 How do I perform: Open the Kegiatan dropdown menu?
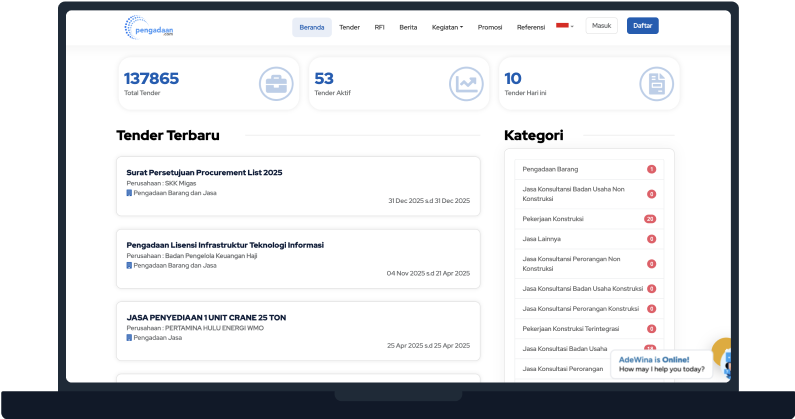447,27
